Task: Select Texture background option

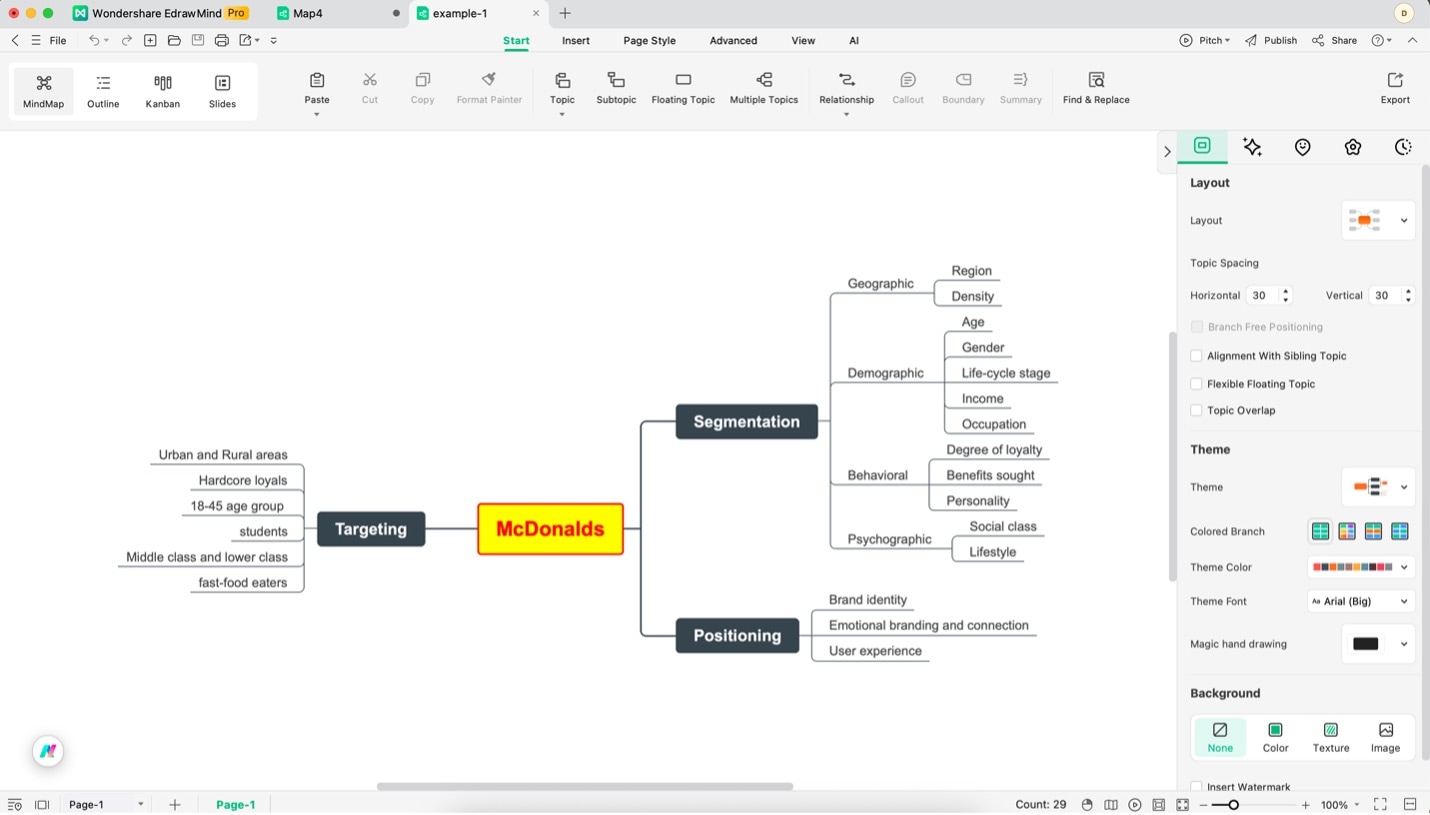Action: coord(1330,737)
